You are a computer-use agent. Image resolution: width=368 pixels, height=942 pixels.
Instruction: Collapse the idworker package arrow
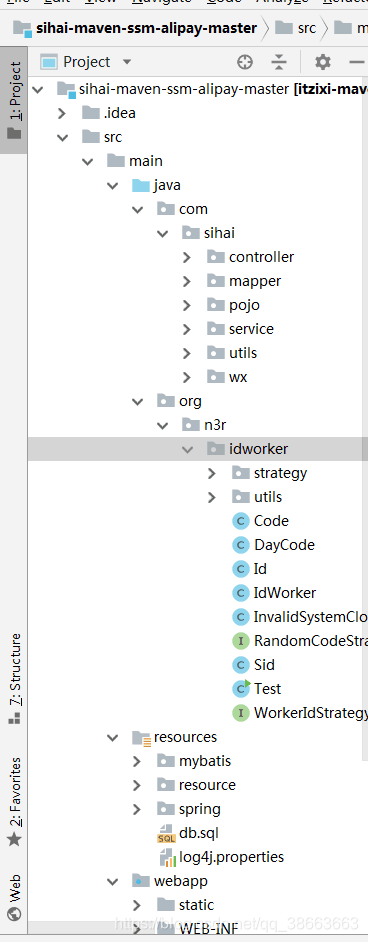187,449
